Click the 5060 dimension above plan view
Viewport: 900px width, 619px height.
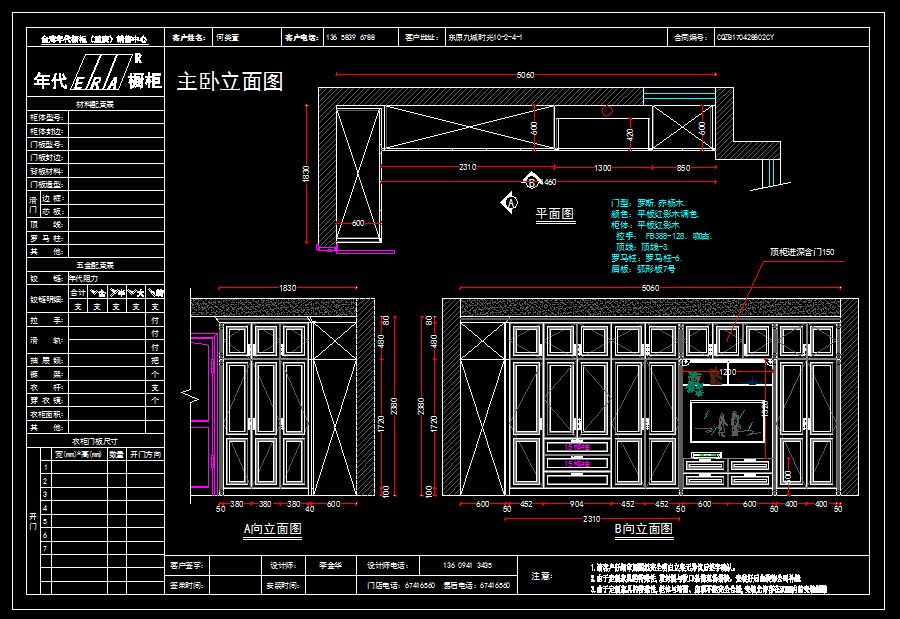[x=525, y=75]
